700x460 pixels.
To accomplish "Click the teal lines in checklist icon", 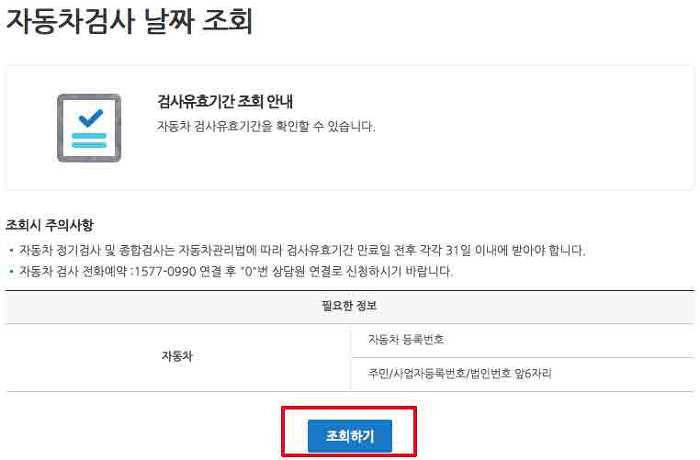I will [89, 140].
